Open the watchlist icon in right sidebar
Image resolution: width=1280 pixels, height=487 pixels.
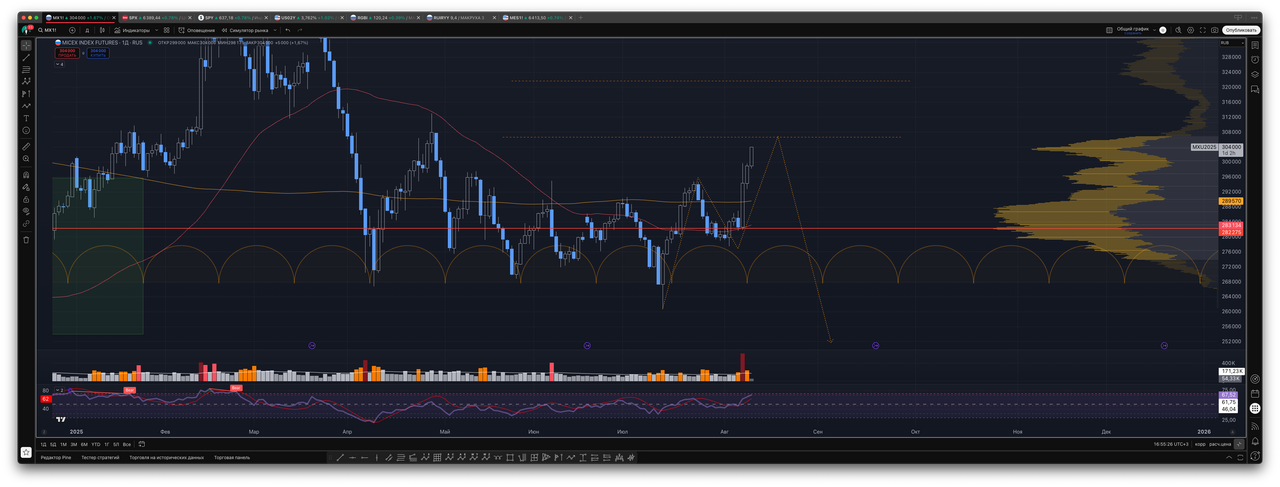1255,45
